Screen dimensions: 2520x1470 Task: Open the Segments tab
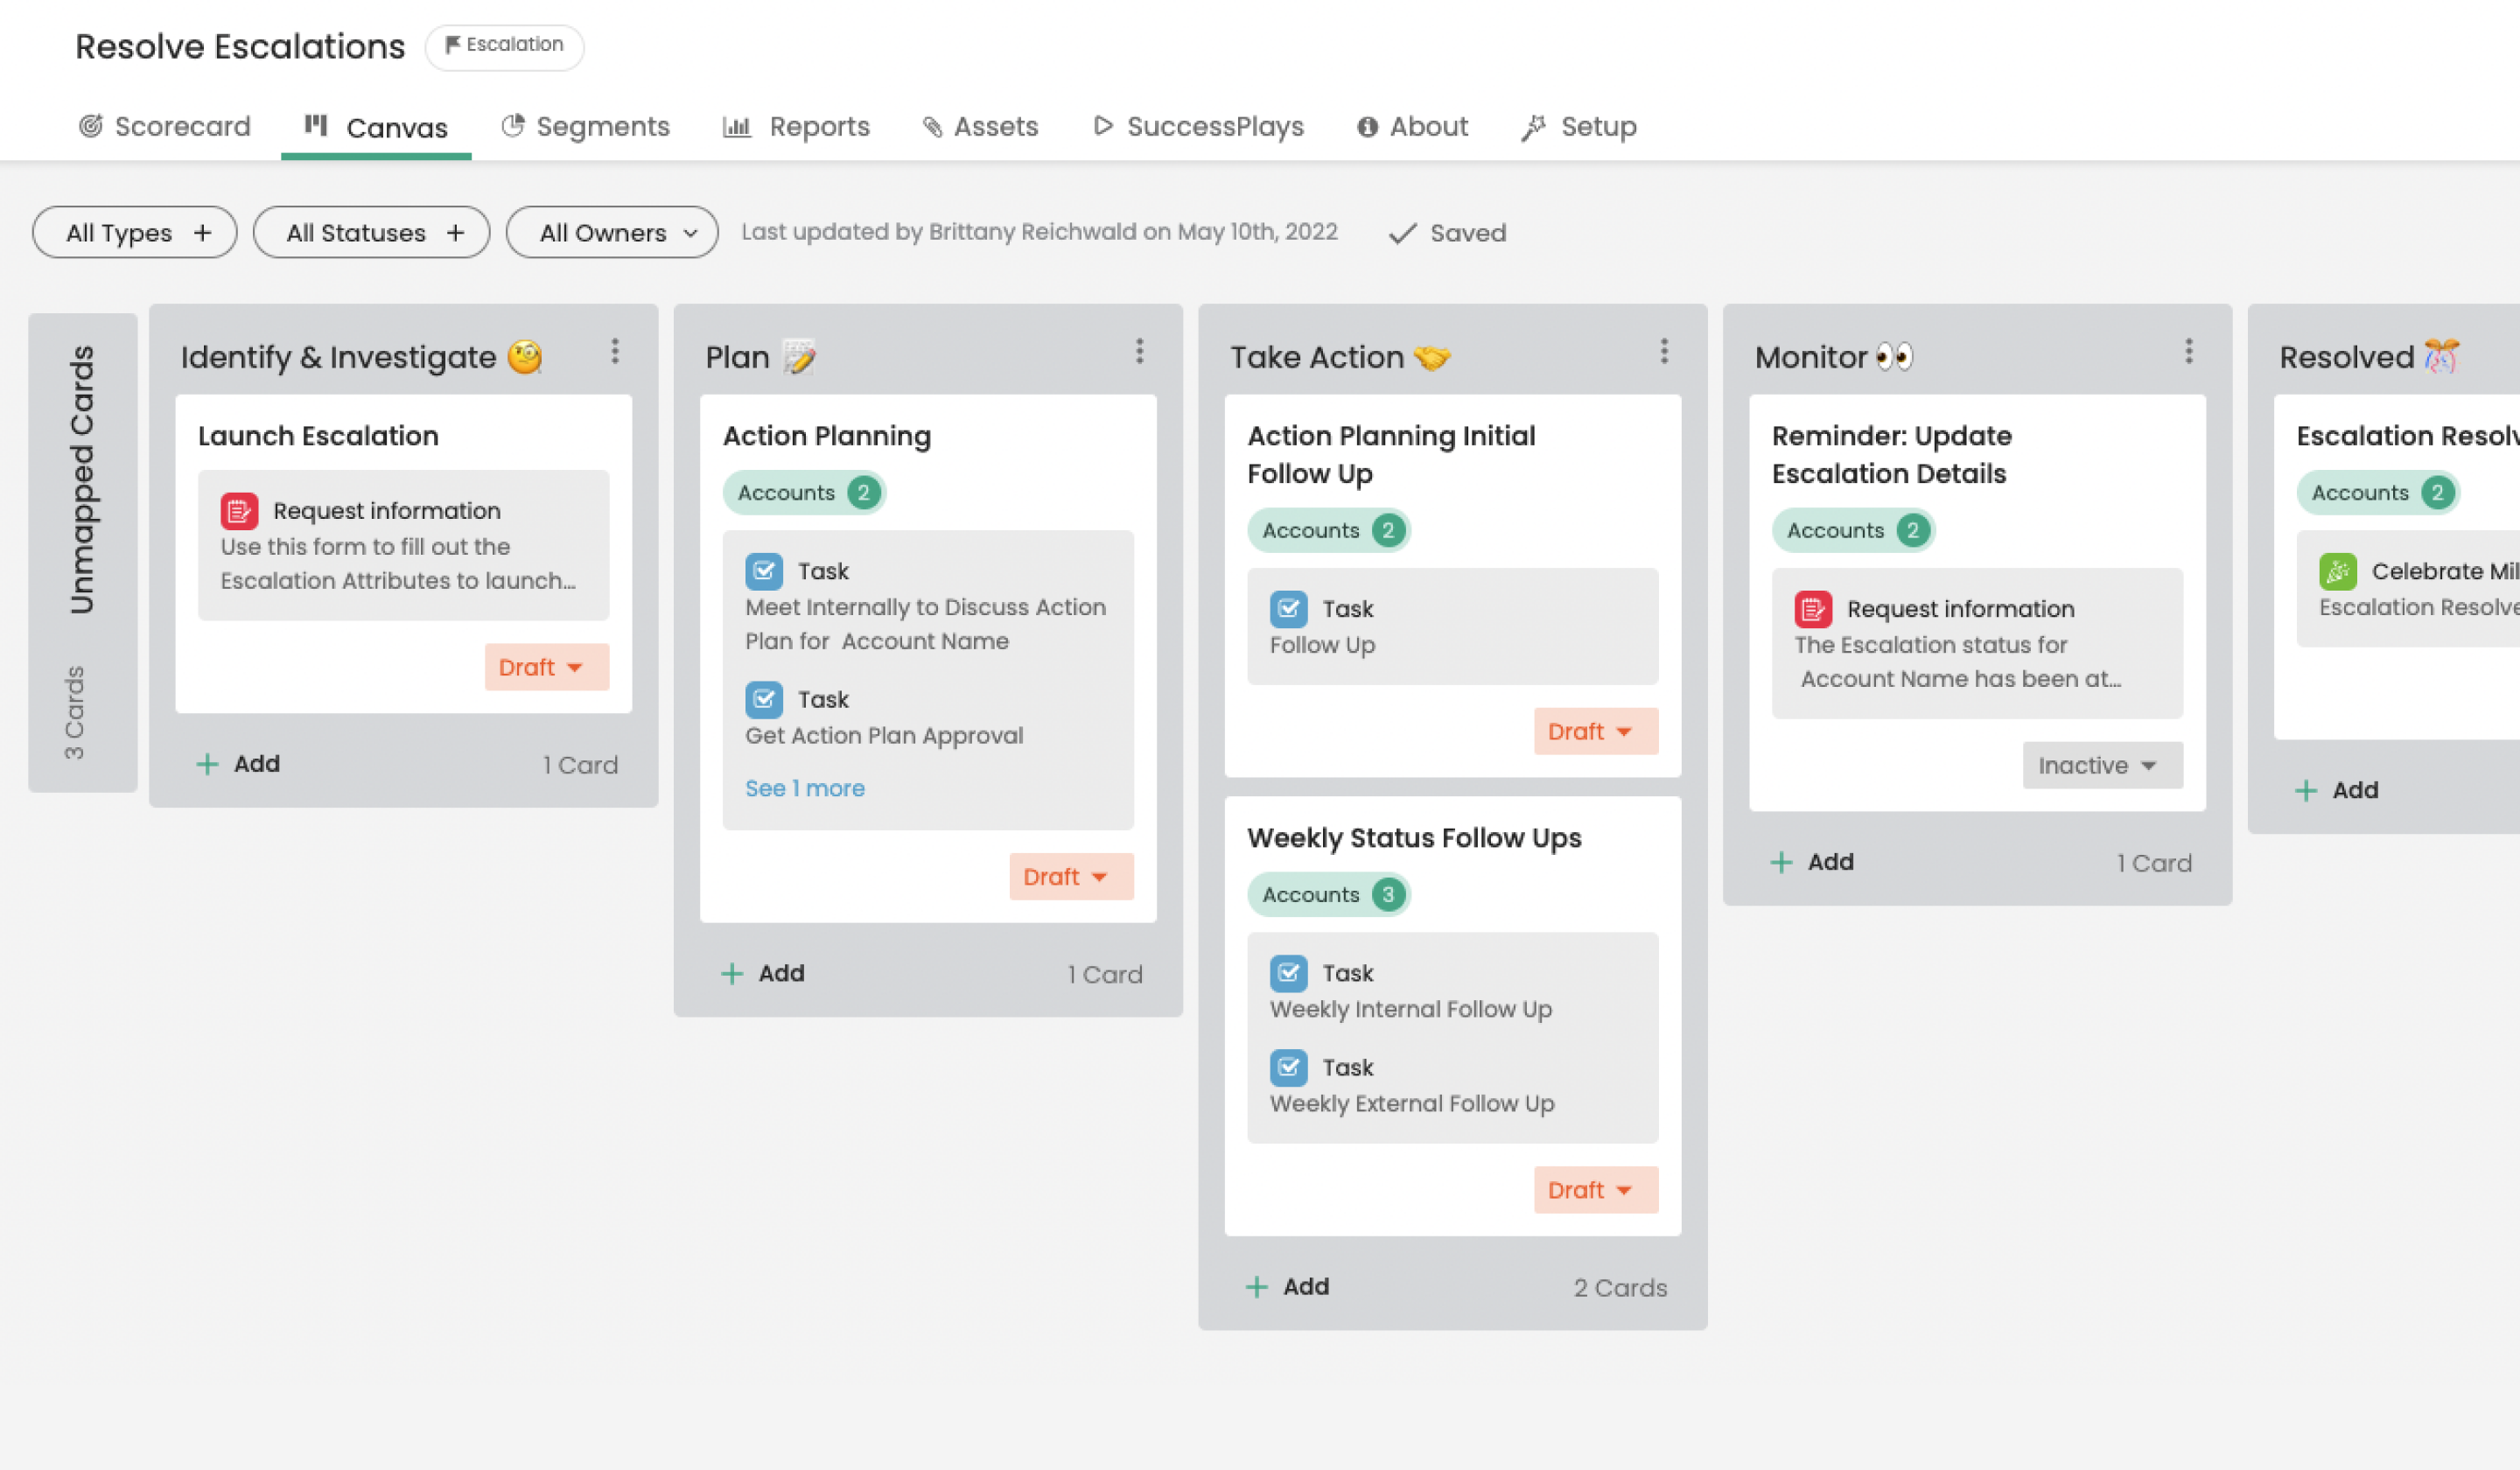pos(585,126)
